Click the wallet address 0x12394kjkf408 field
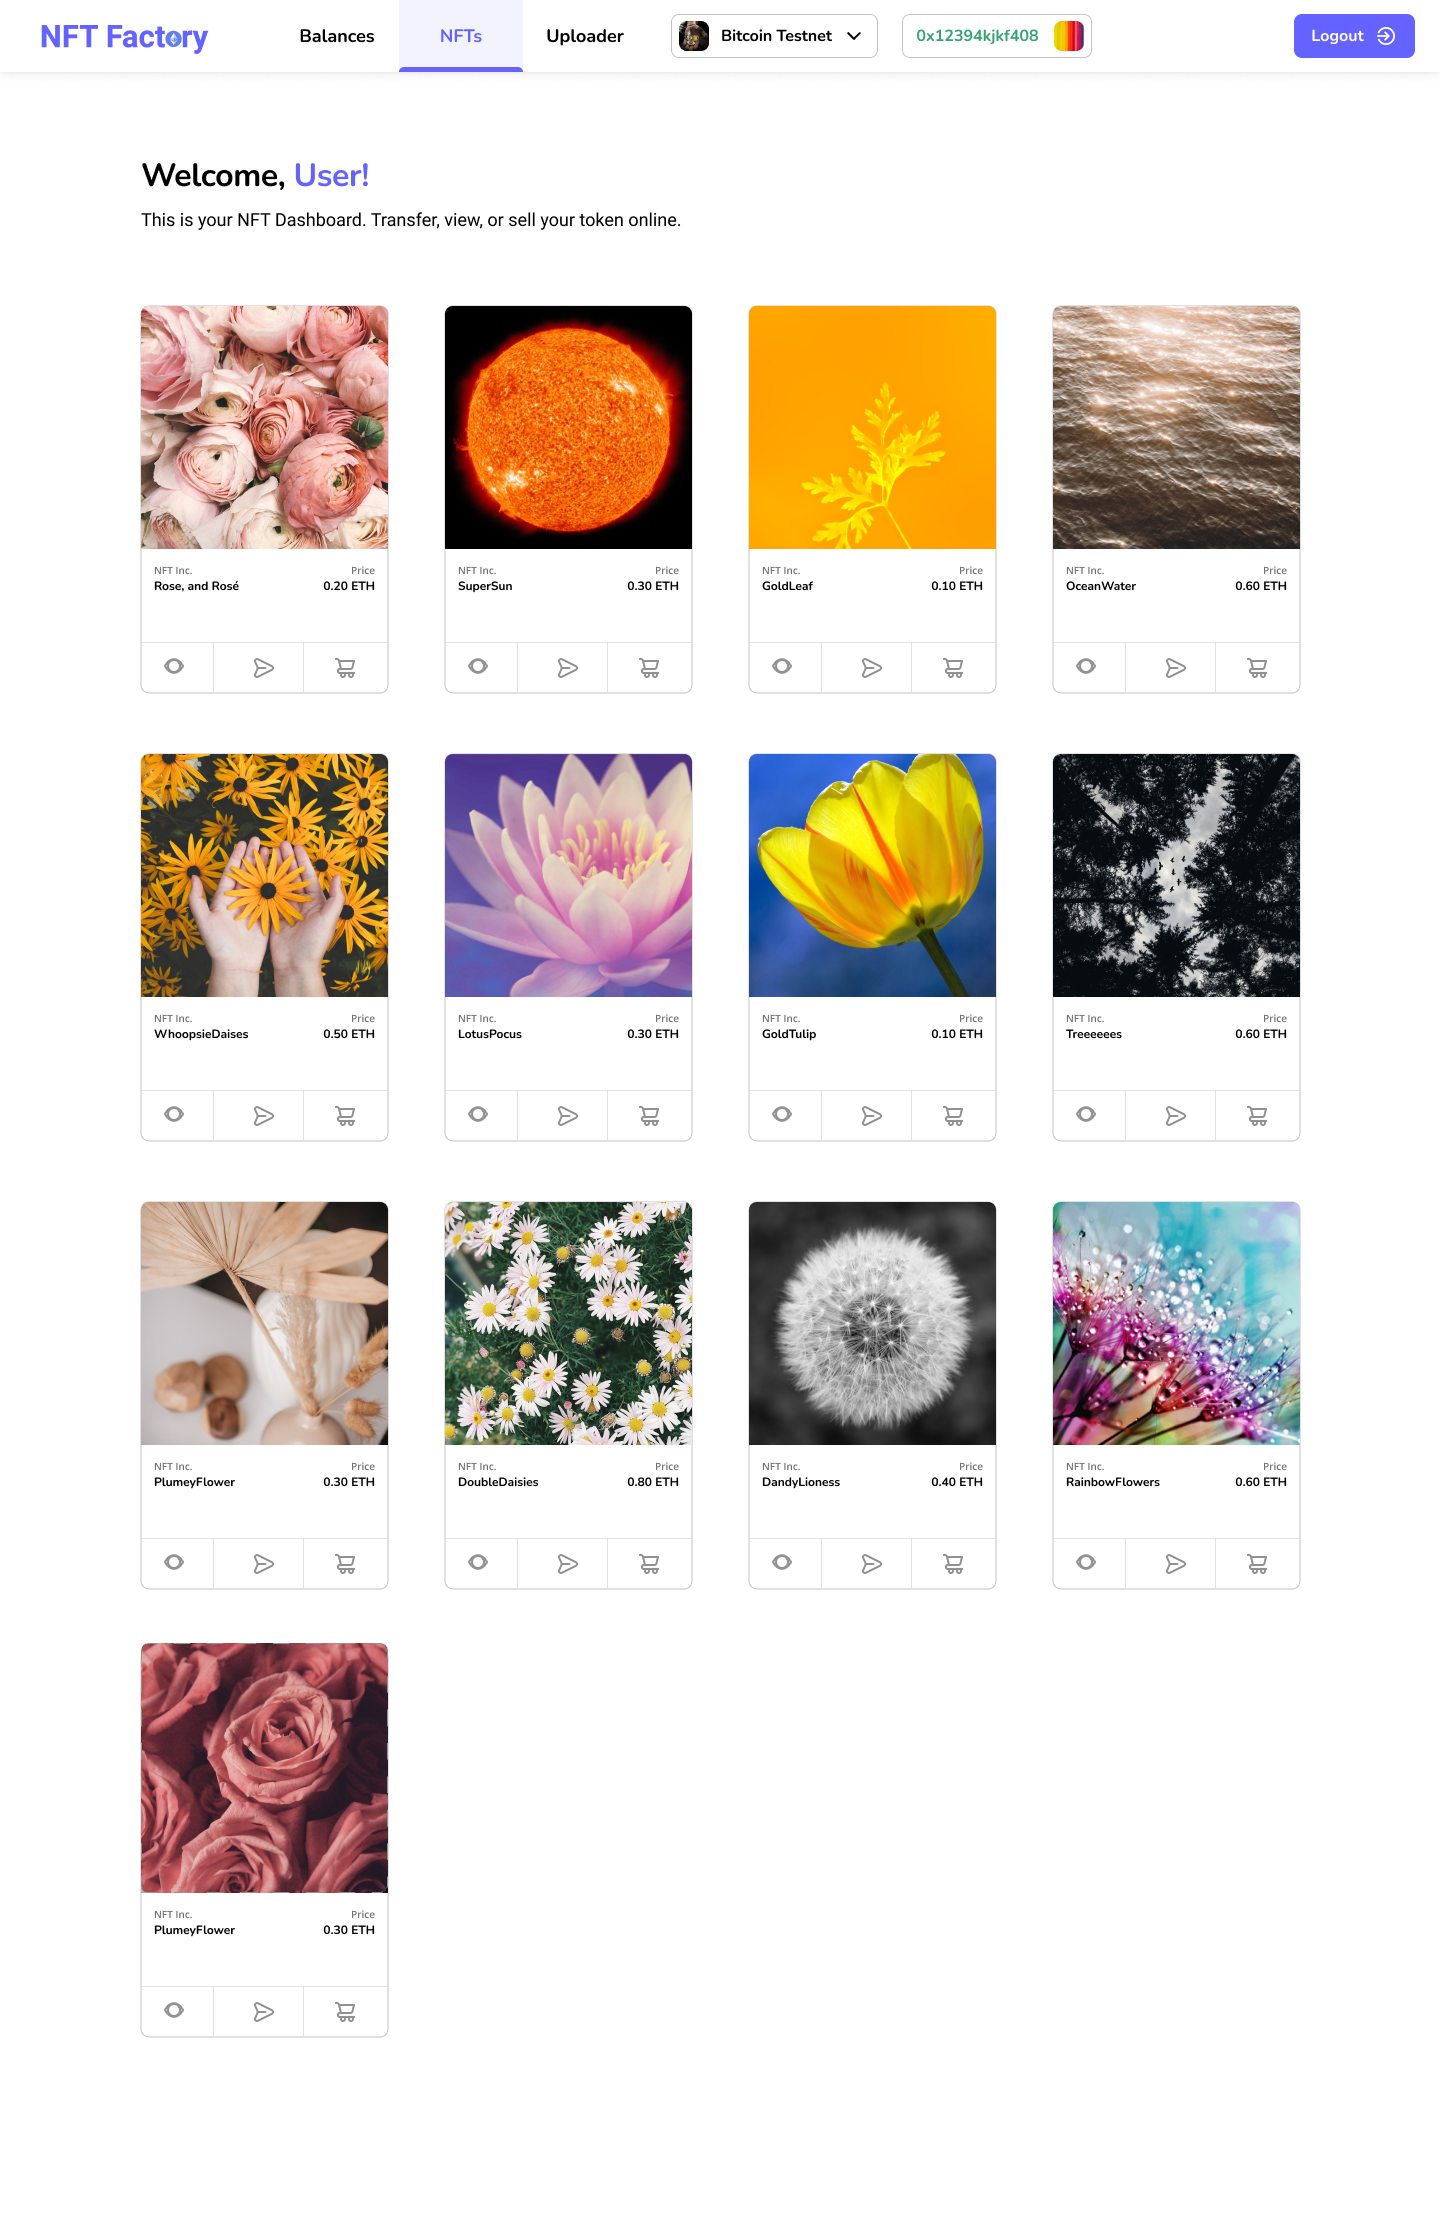This screenshot has height=2219, width=1440. point(996,36)
